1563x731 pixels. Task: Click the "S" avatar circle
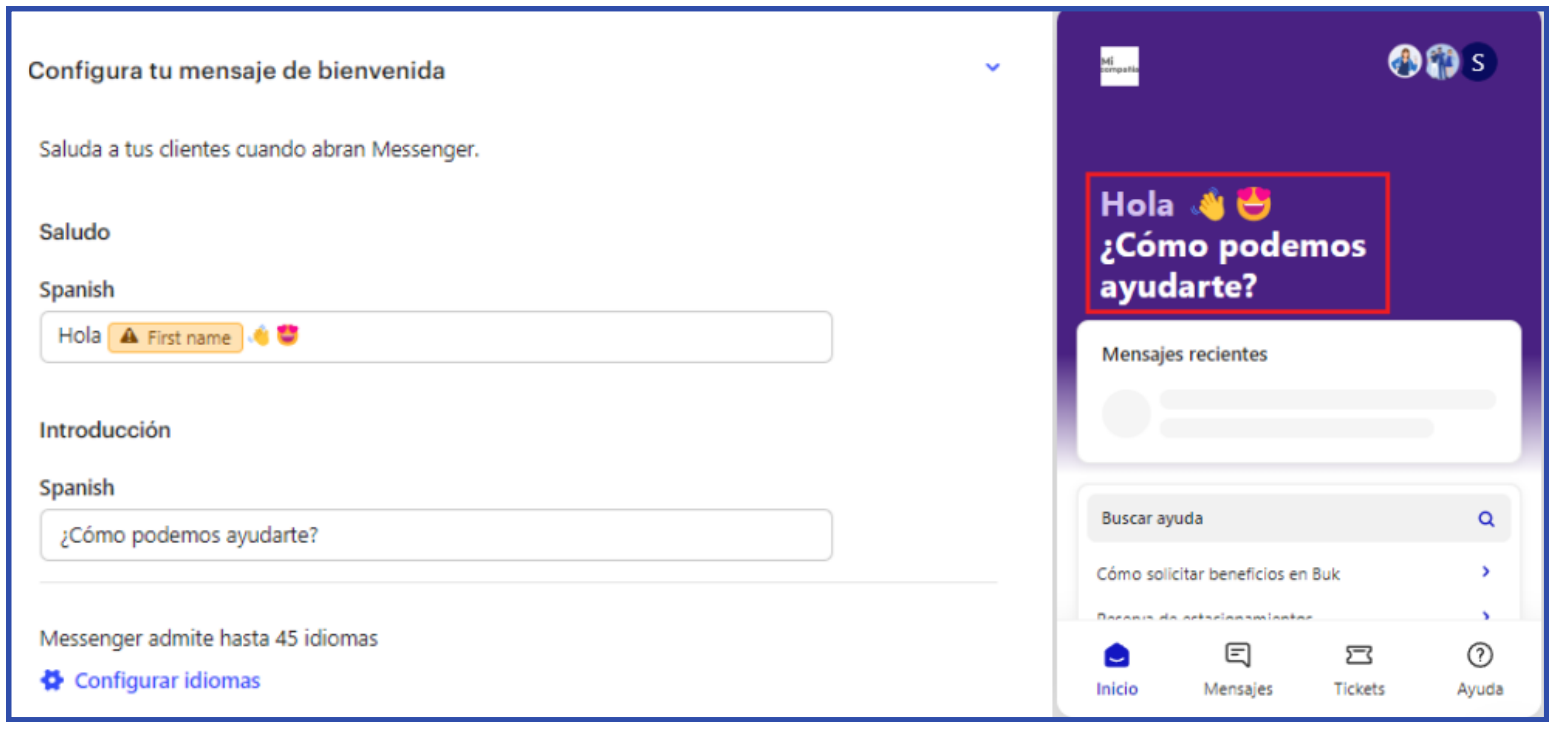click(1478, 63)
